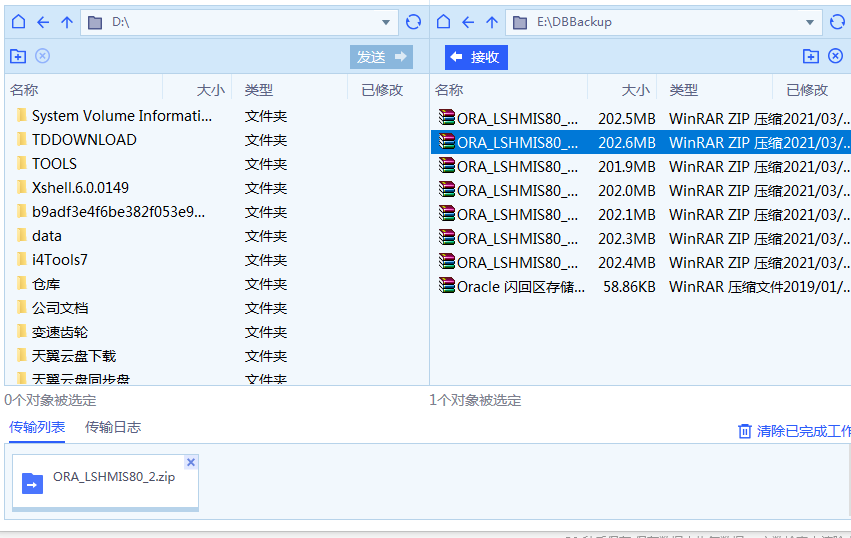Image resolution: width=851 pixels, height=538 pixels.
Task: Refresh the E:\DBBackup listing
Action: pyautogui.click(x=838, y=22)
